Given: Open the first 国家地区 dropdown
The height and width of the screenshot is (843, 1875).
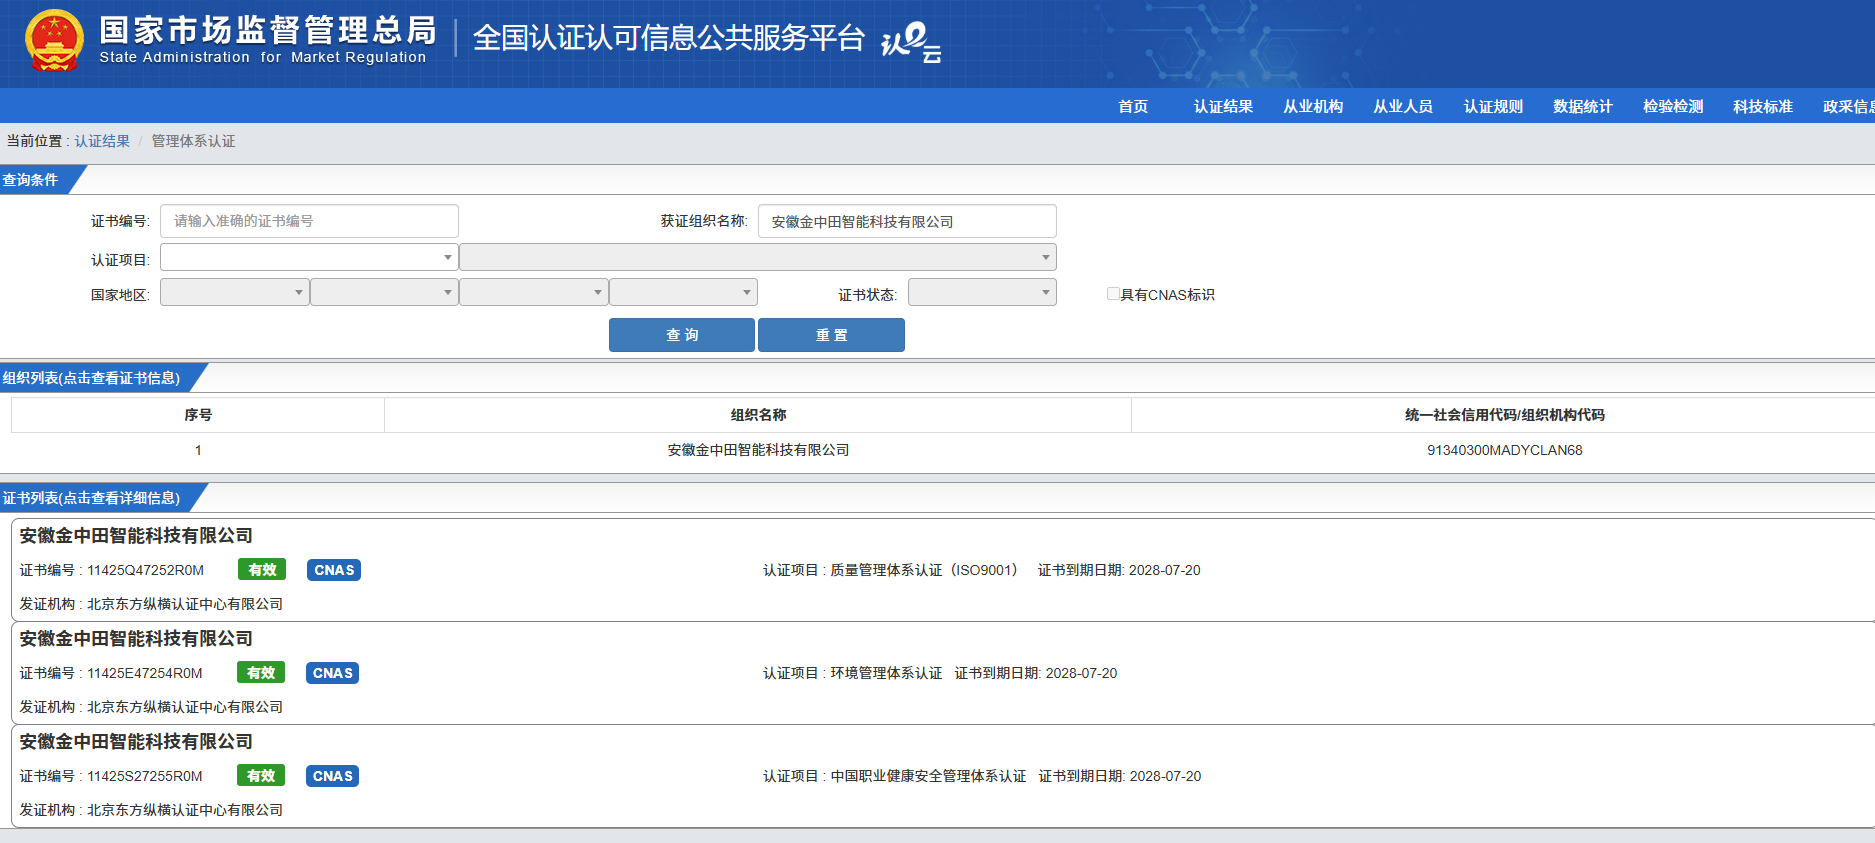Looking at the screenshot, I should pyautogui.click(x=234, y=293).
